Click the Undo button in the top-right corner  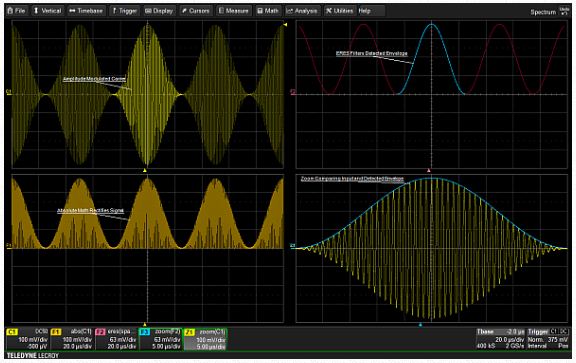[564, 11]
